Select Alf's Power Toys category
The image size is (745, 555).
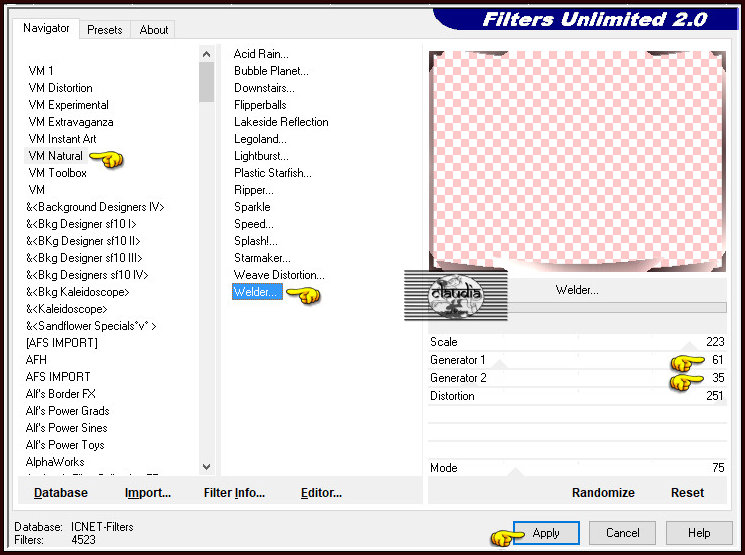[65, 445]
